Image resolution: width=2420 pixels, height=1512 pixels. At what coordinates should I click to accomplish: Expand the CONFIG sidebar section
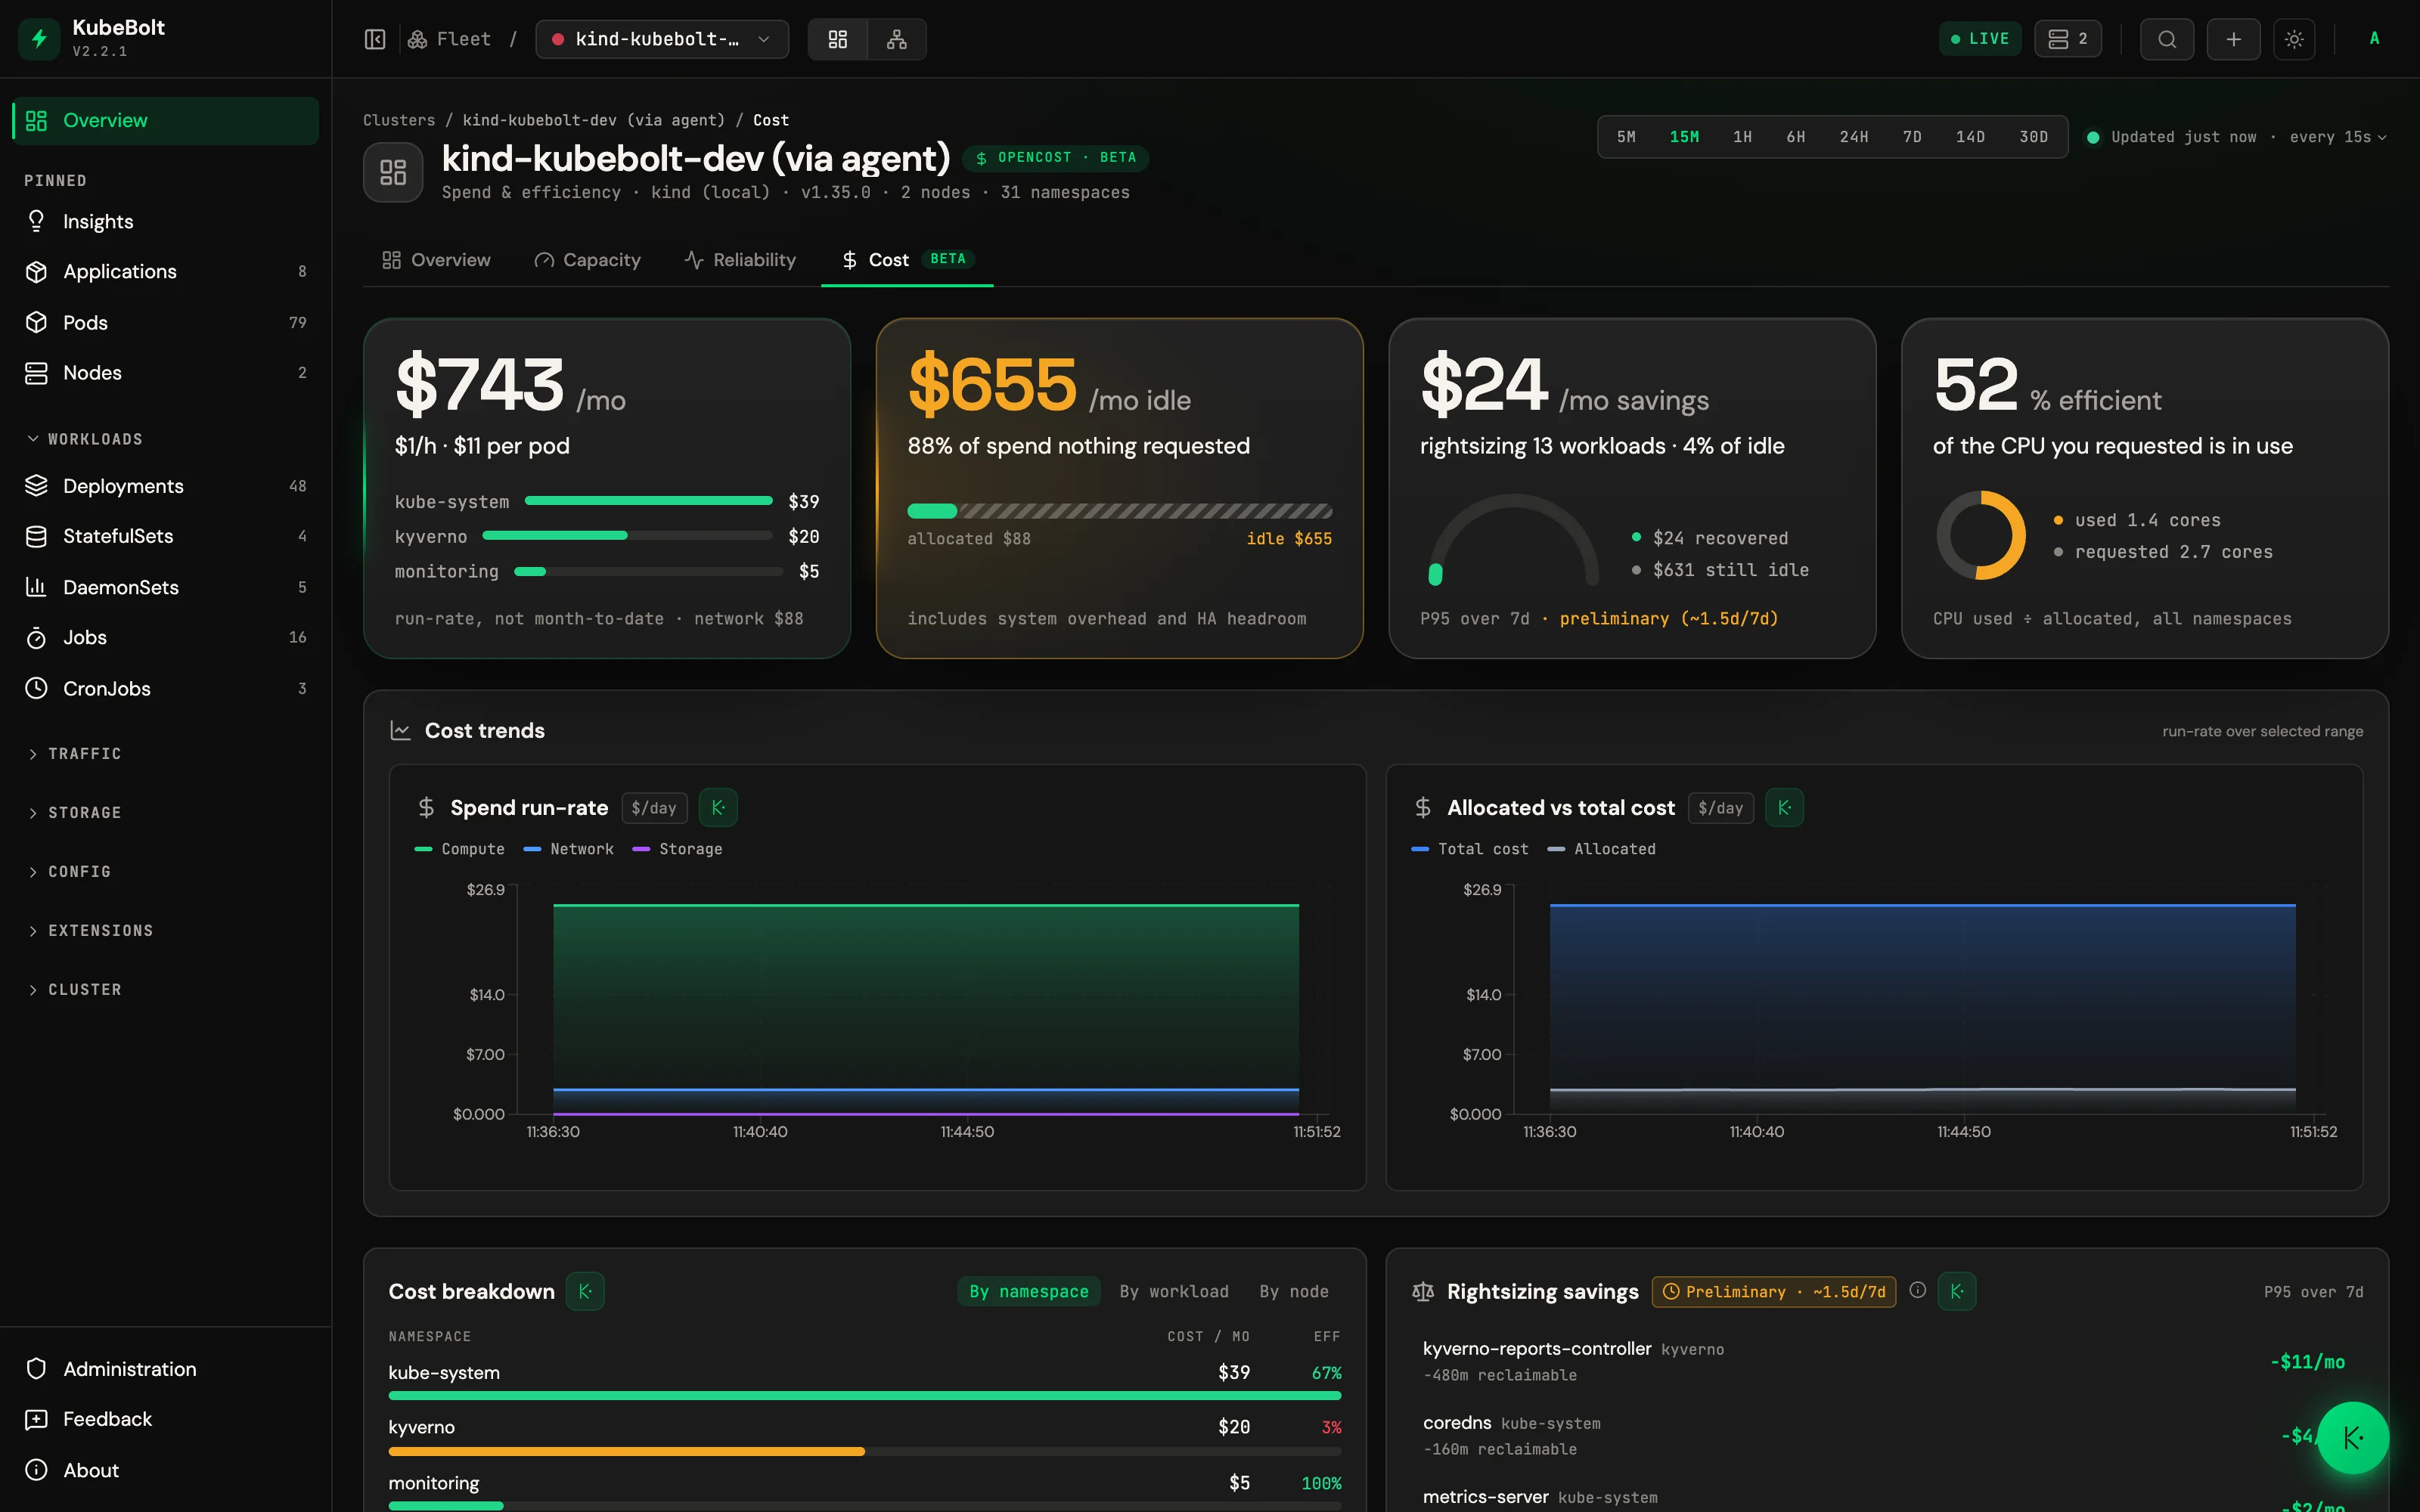pyautogui.click(x=69, y=871)
